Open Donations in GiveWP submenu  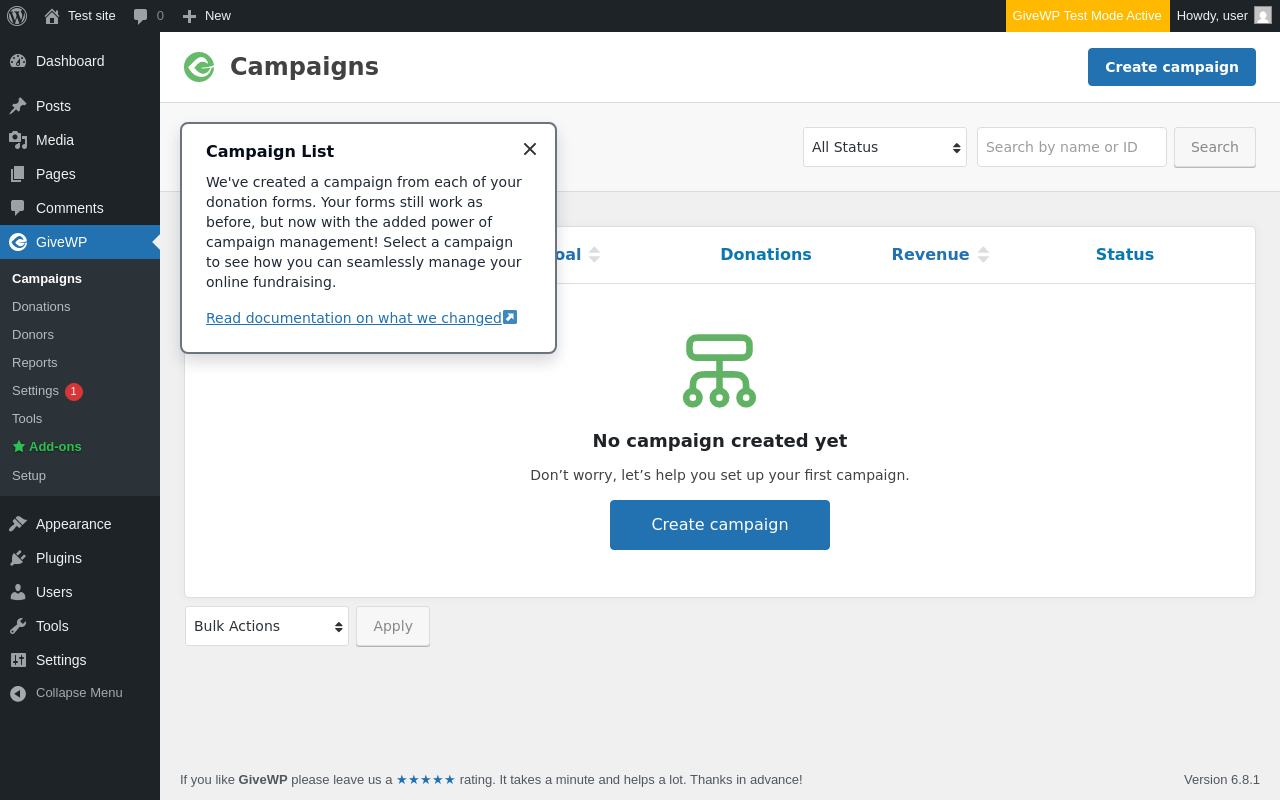(41, 307)
